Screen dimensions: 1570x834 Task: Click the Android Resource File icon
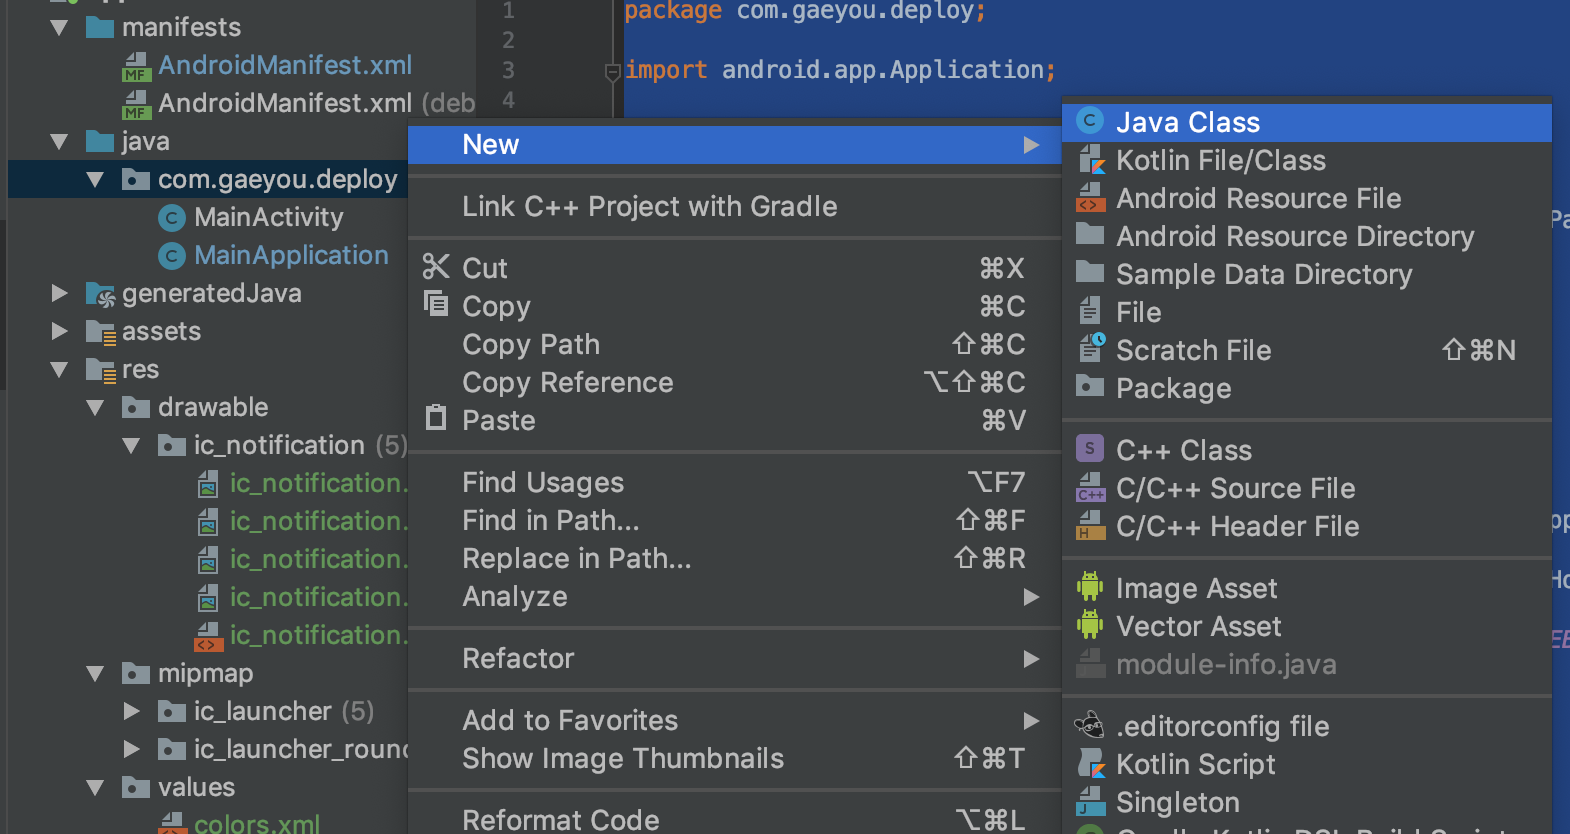[x=1090, y=198]
